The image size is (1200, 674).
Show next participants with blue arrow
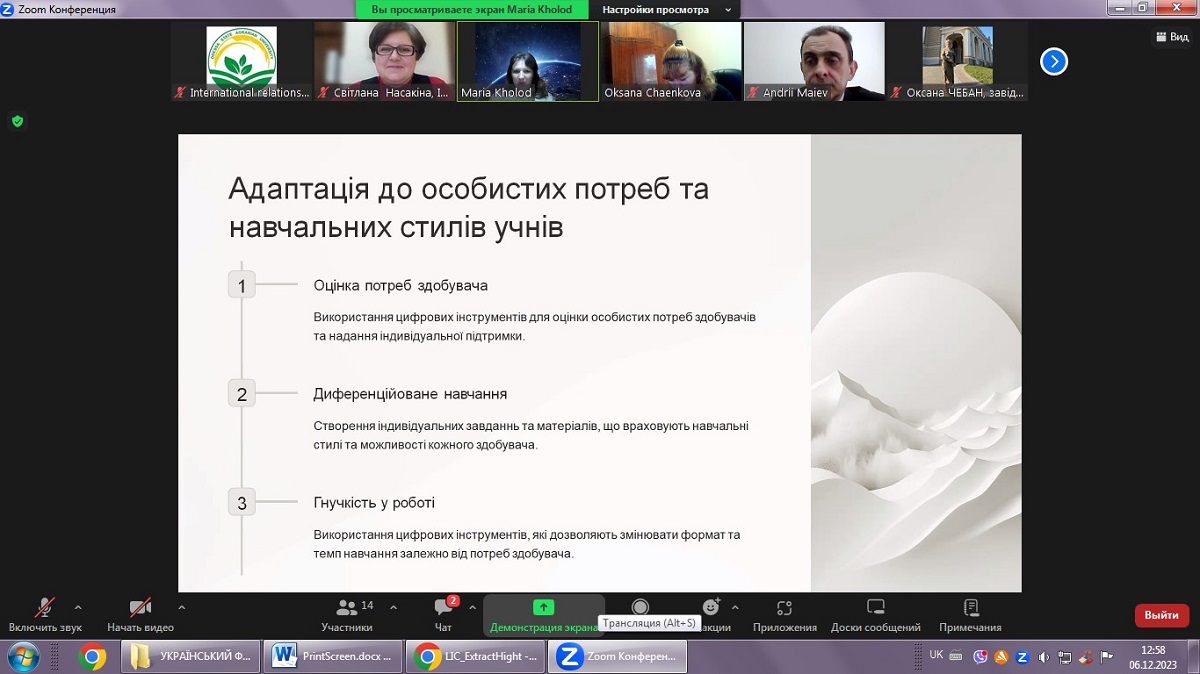click(x=1053, y=62)
